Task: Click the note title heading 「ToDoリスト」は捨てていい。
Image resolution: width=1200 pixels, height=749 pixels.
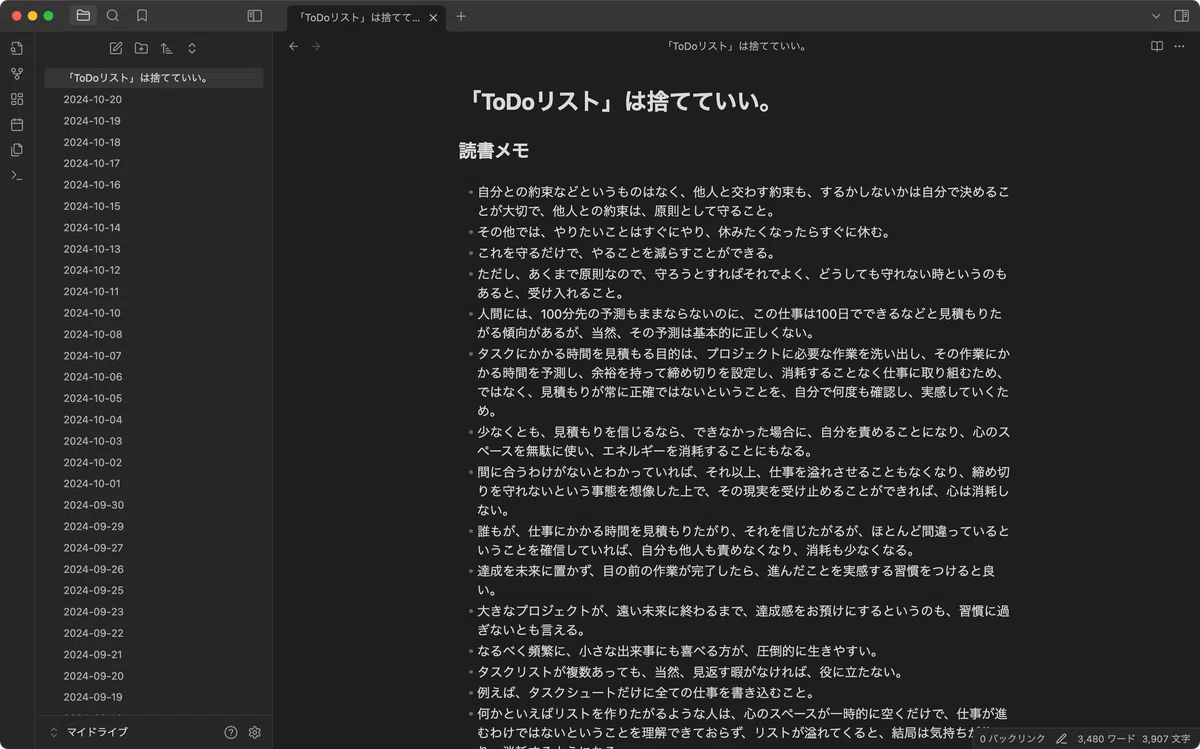Action: (618, 102)
